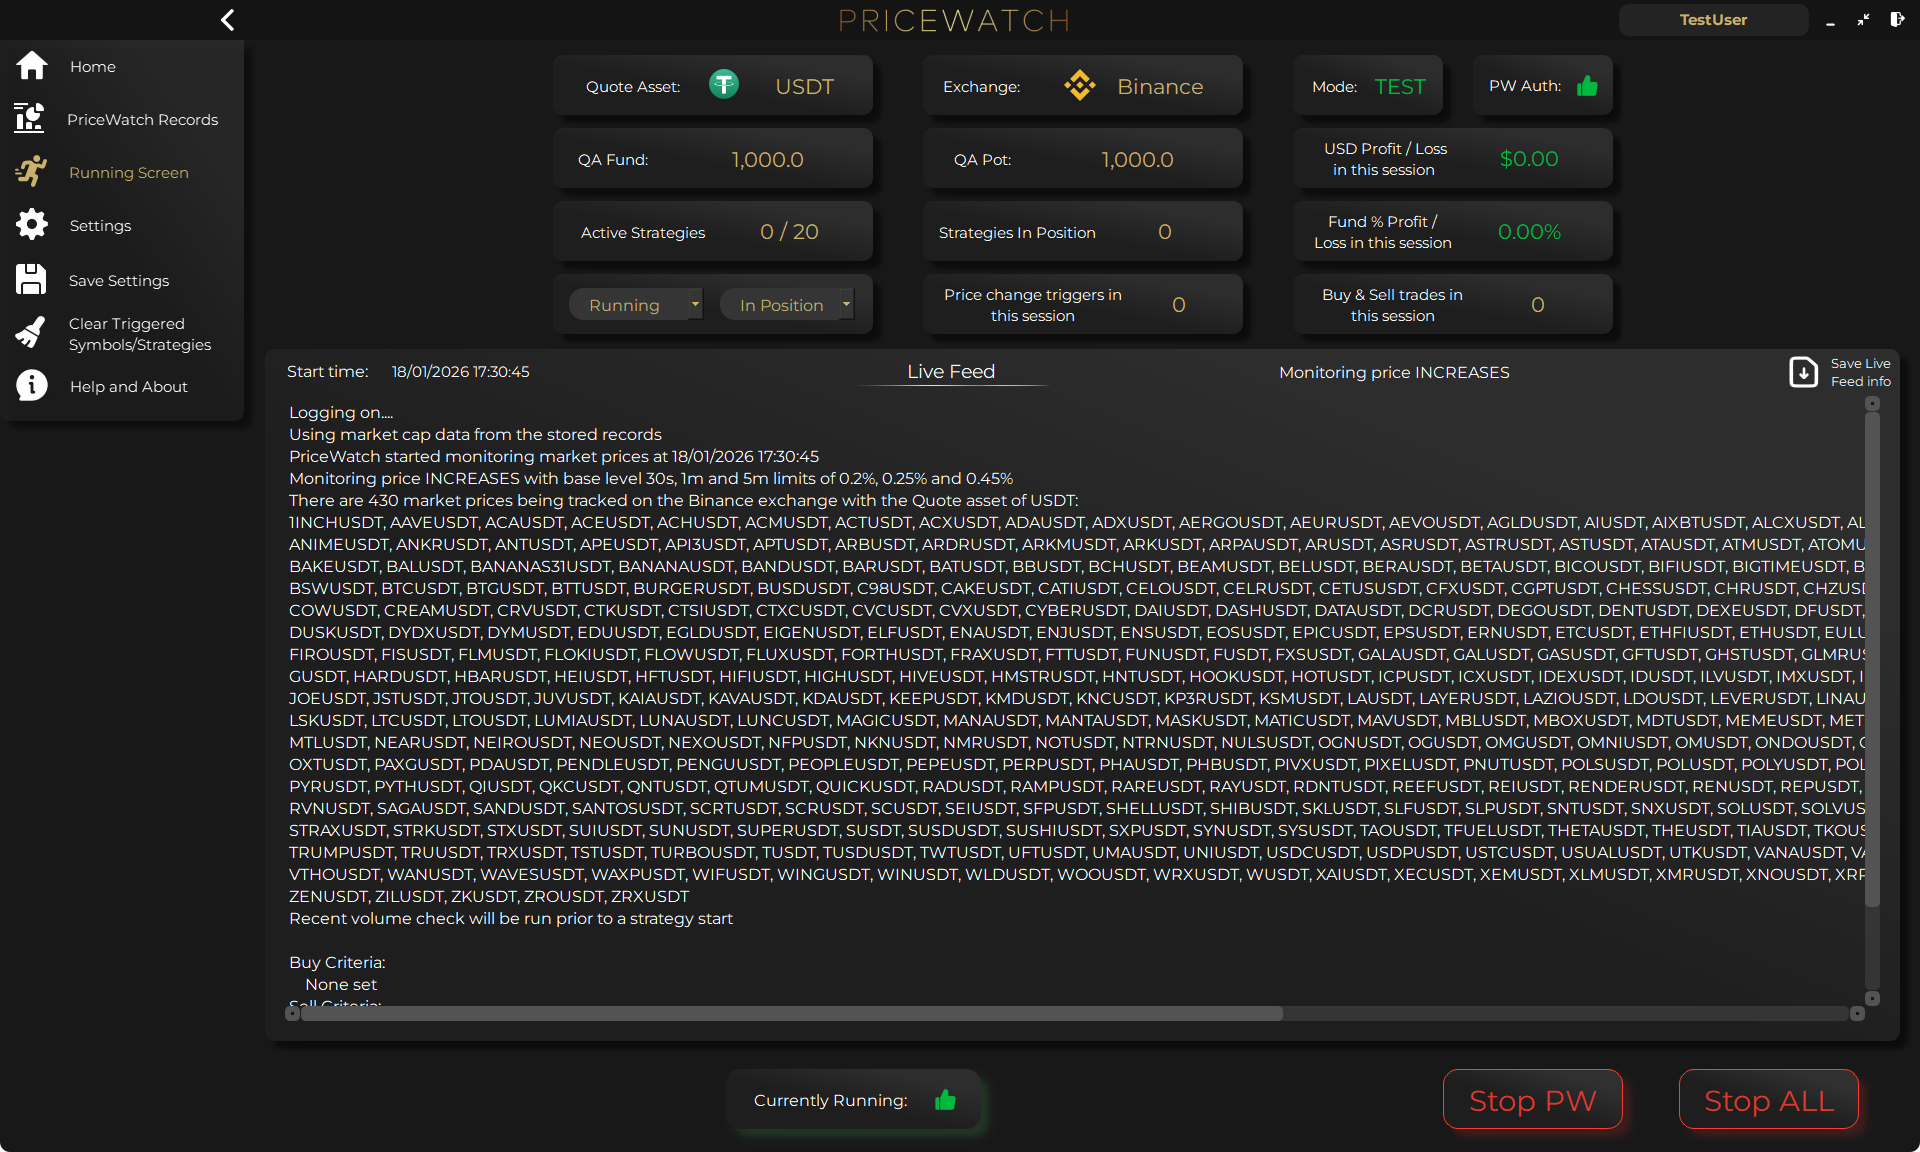
Task: Collapse the sidebar using the back arrow
Action: pos(227,20)
